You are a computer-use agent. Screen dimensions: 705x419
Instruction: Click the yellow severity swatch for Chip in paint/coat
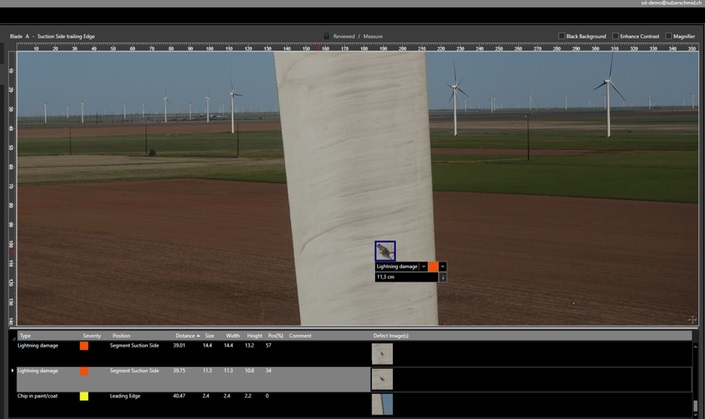(85, 396)
